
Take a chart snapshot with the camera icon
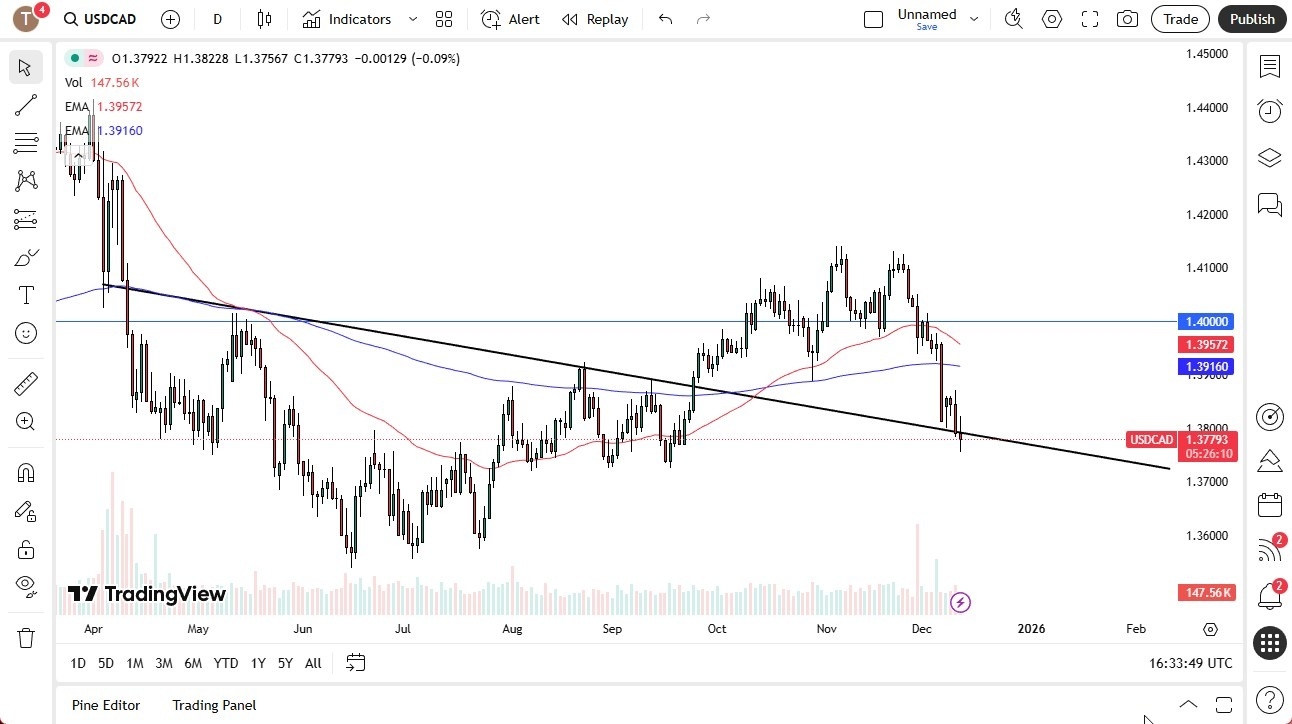coord(1128,18)
